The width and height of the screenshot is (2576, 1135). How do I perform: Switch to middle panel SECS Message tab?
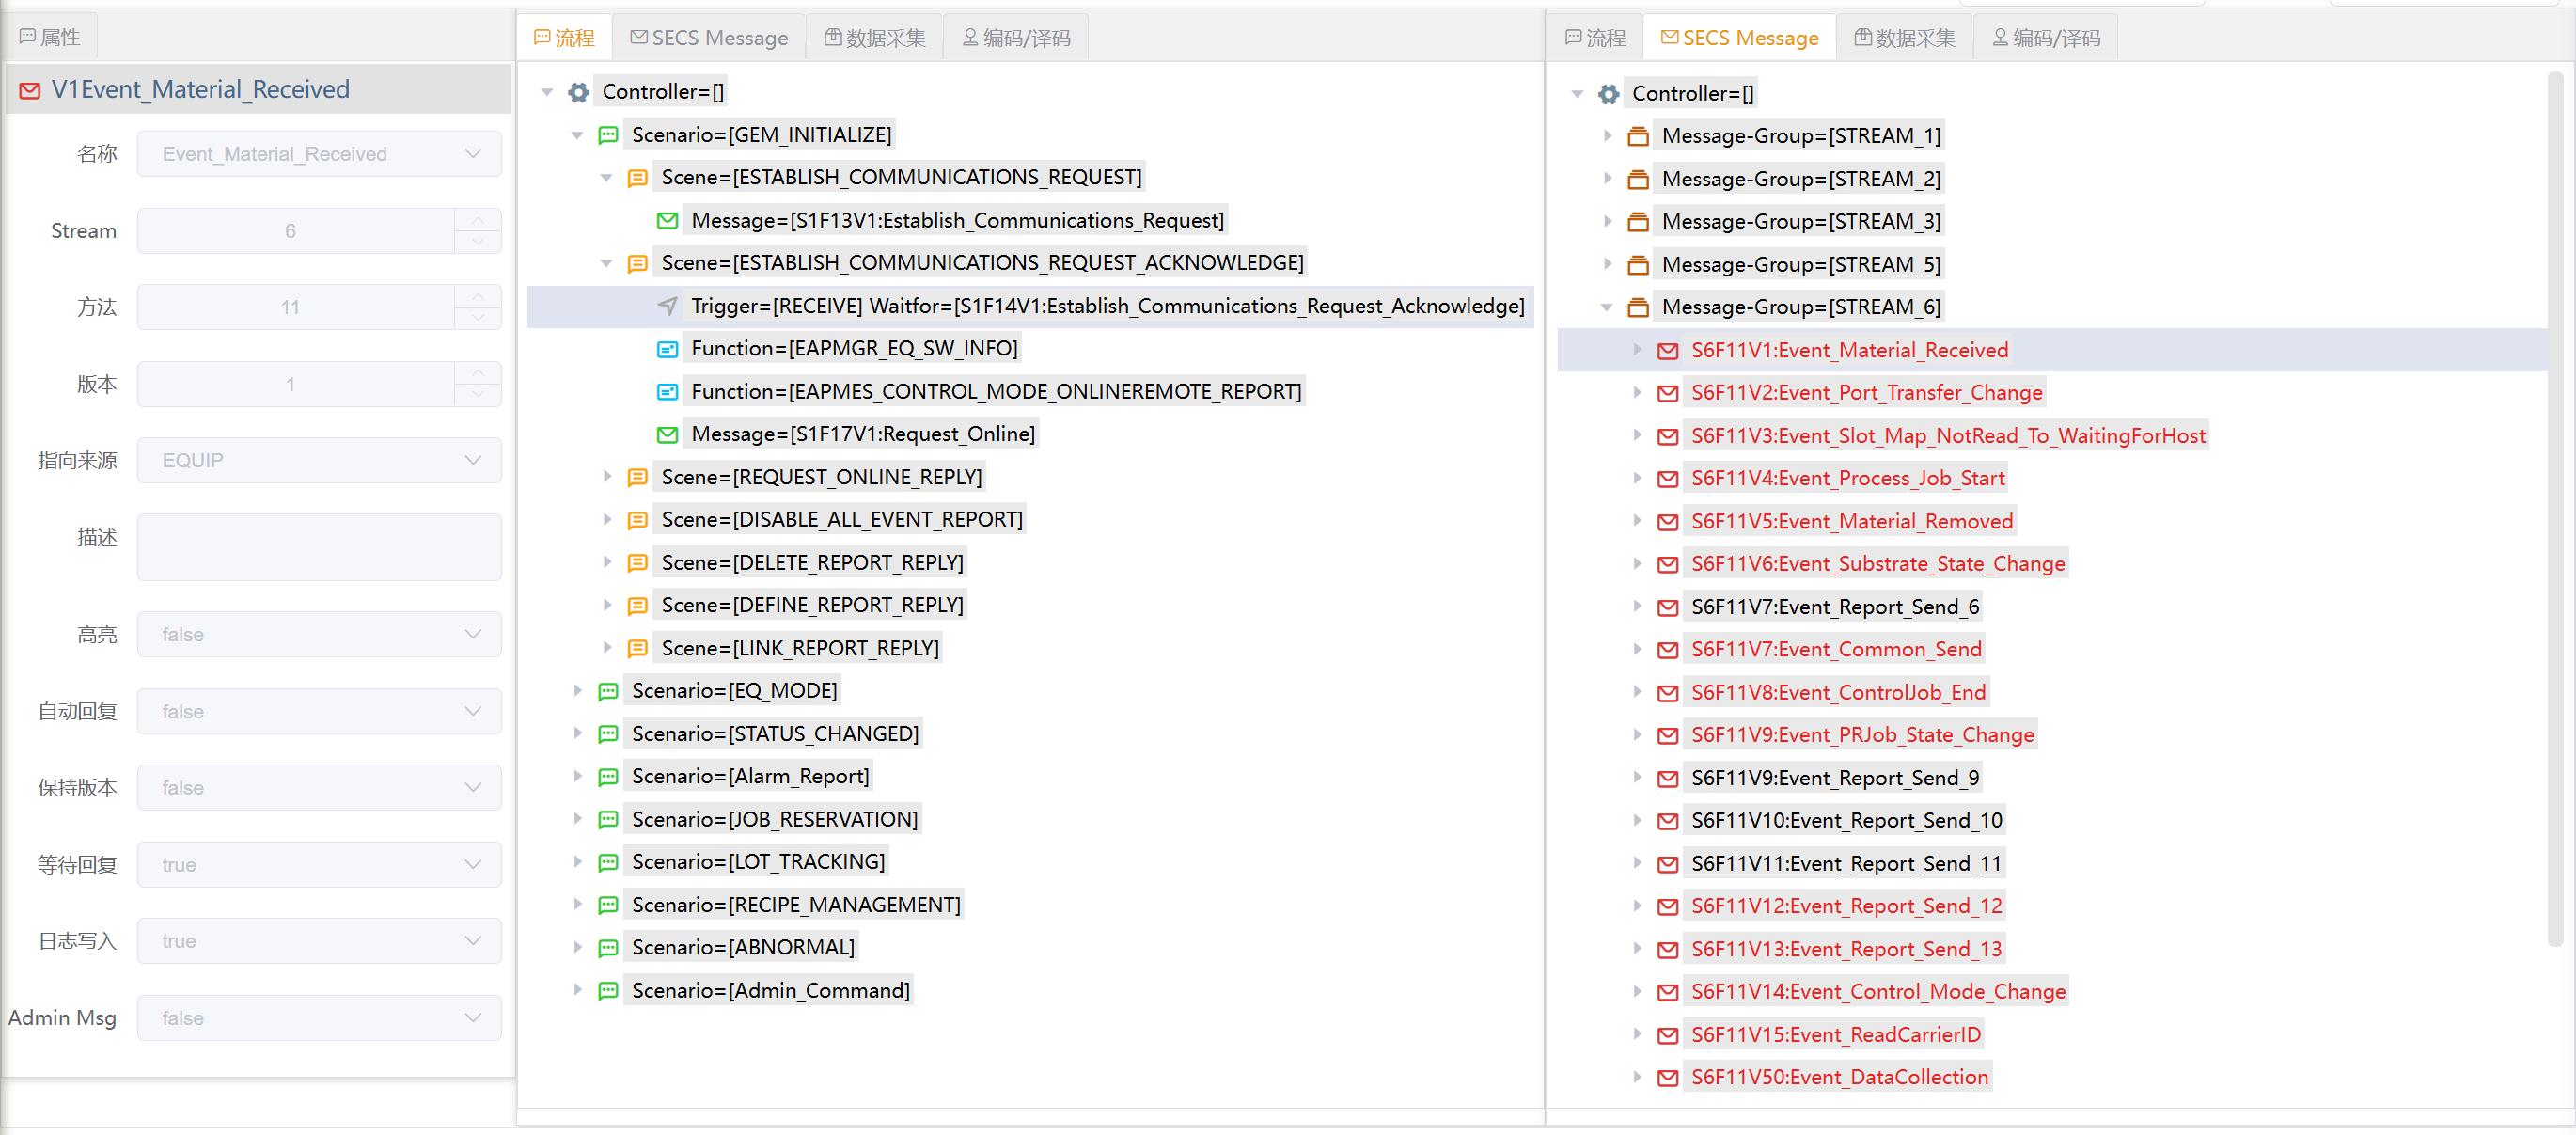tap(709, 38)
